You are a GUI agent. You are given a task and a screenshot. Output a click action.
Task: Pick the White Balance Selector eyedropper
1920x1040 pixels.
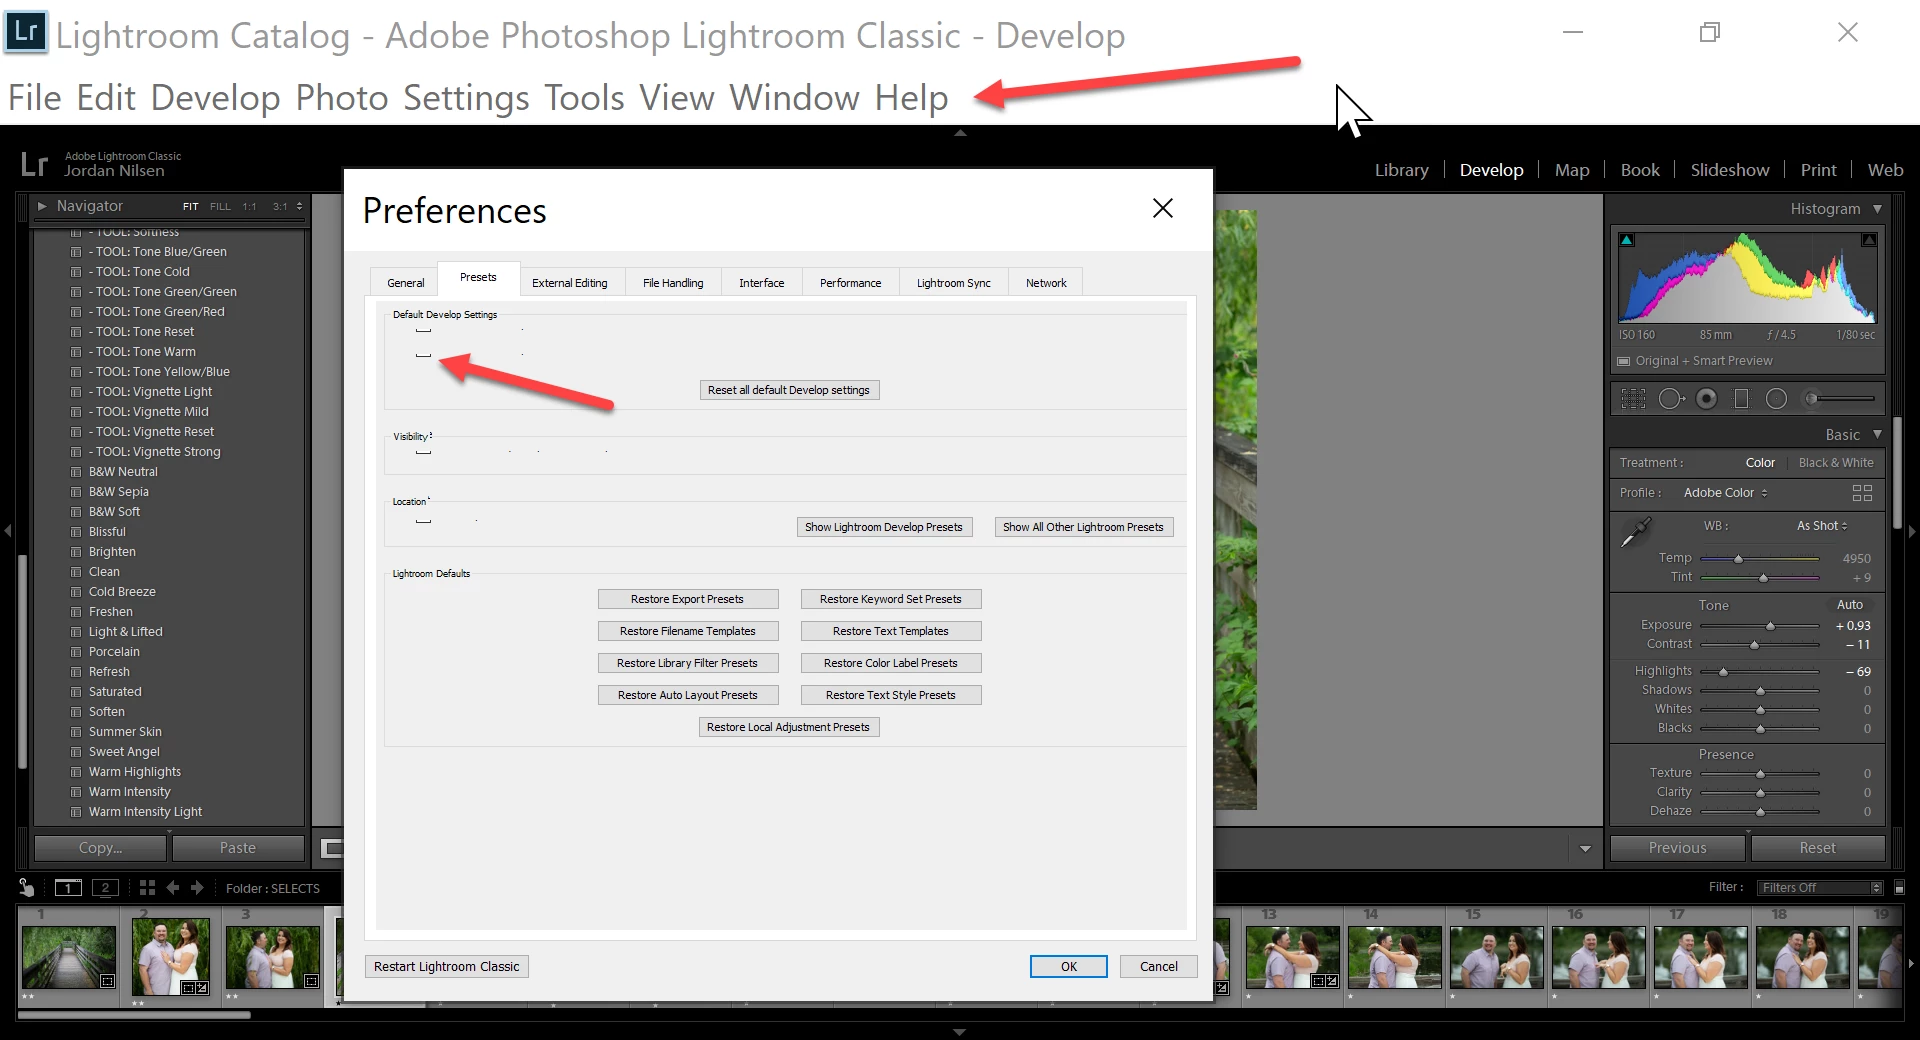pos(1636,532)
